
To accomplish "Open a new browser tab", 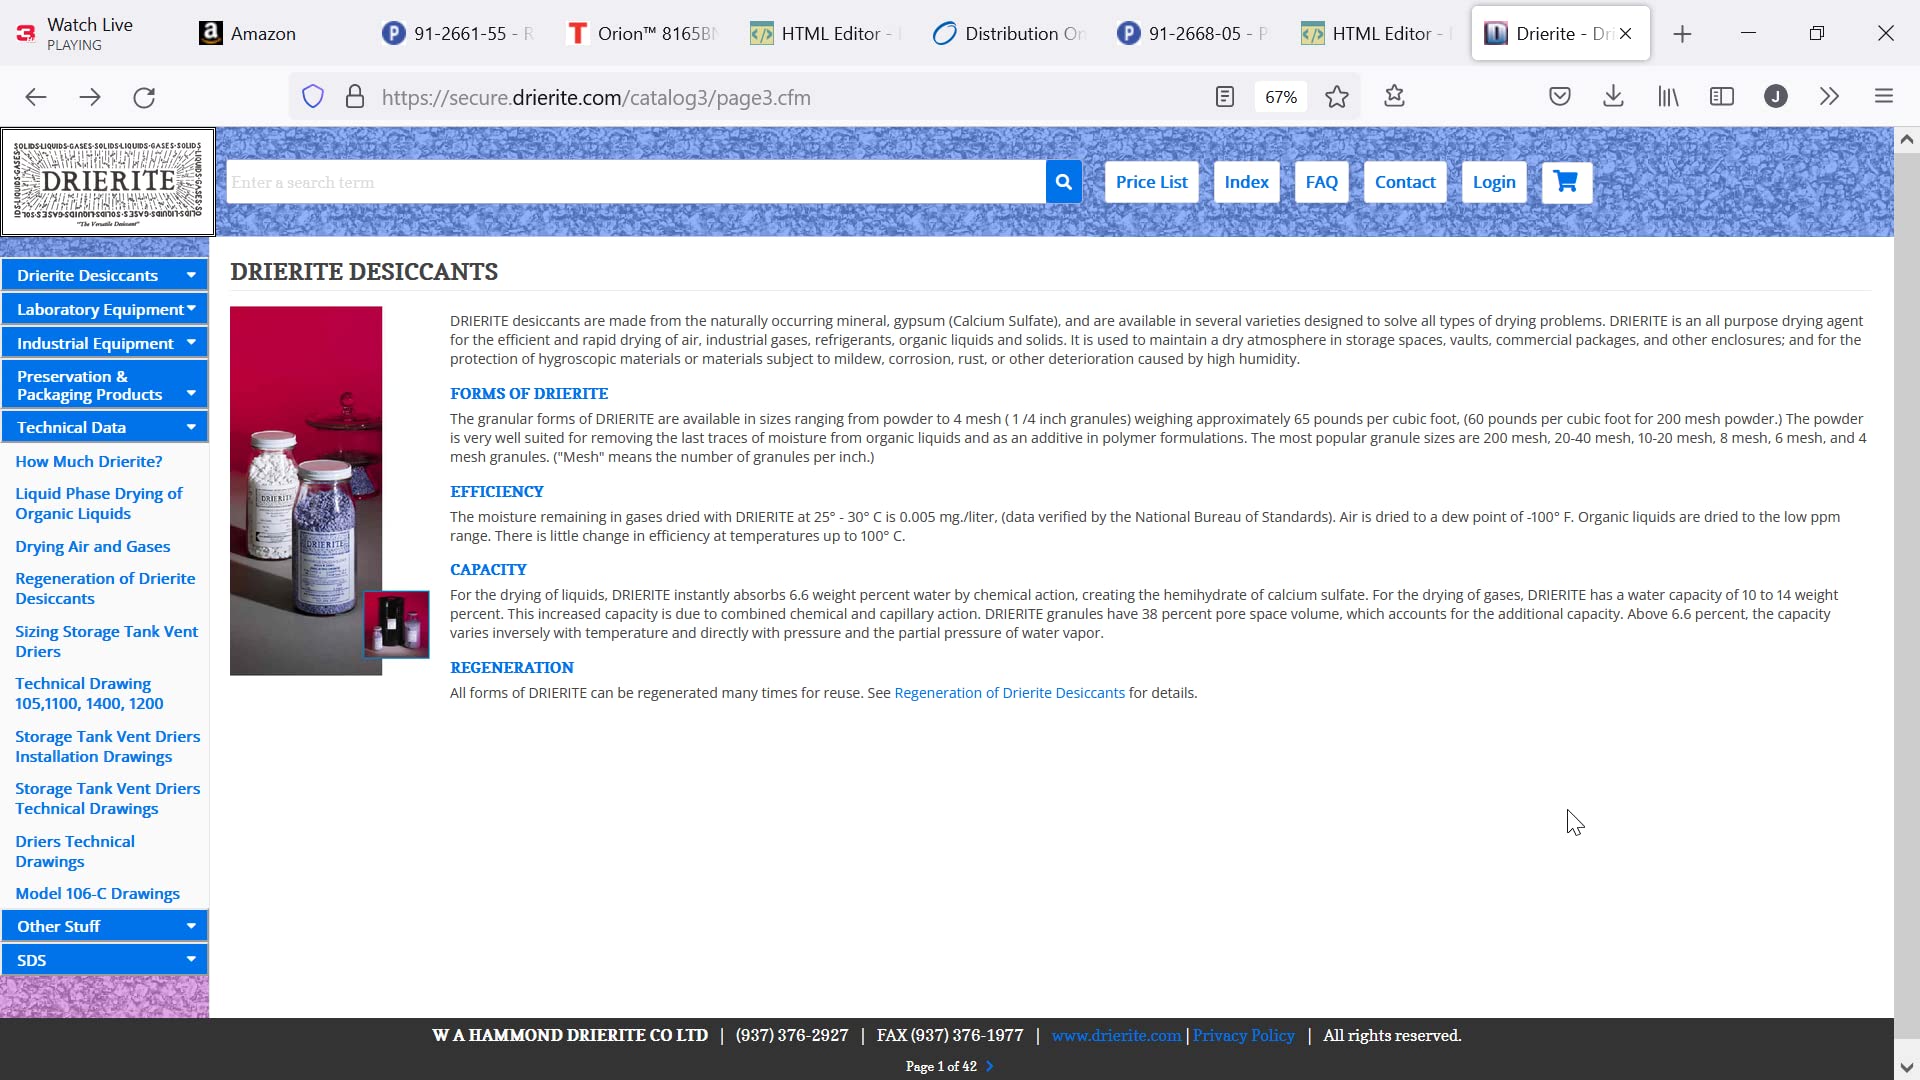I will click(x=1683, y=34).
